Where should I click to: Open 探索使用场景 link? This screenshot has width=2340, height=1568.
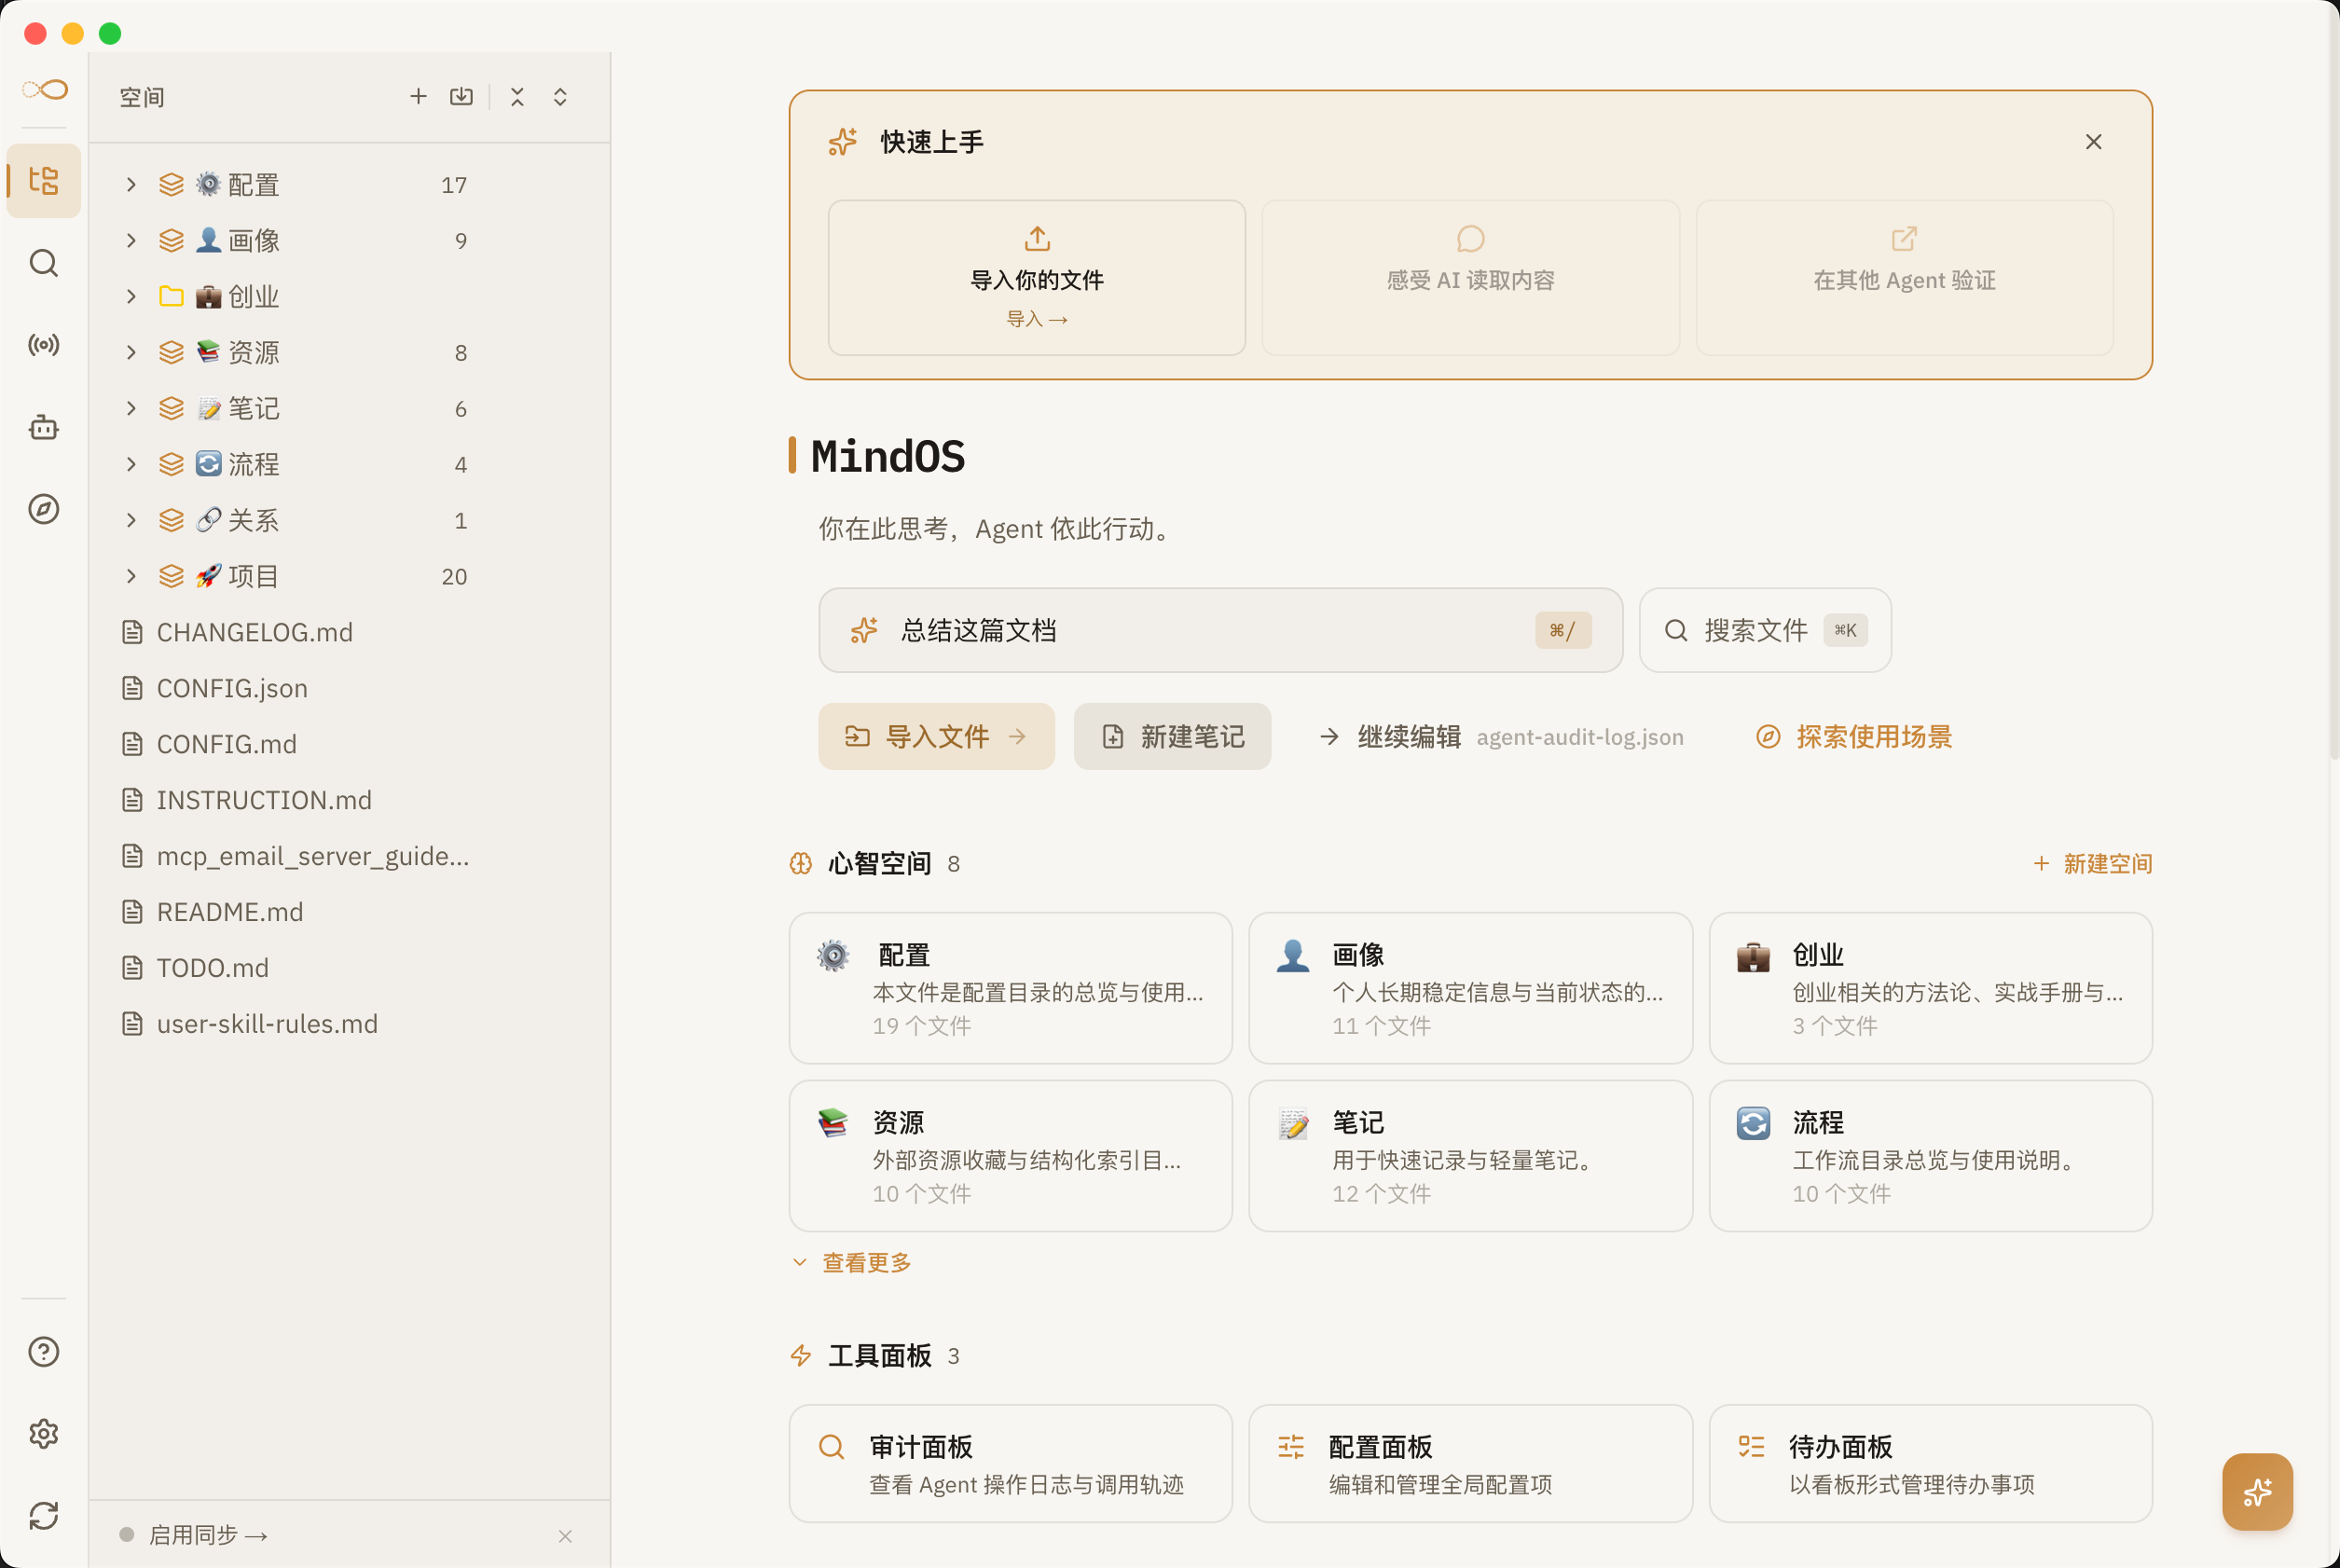click(x=1854, y=737)
